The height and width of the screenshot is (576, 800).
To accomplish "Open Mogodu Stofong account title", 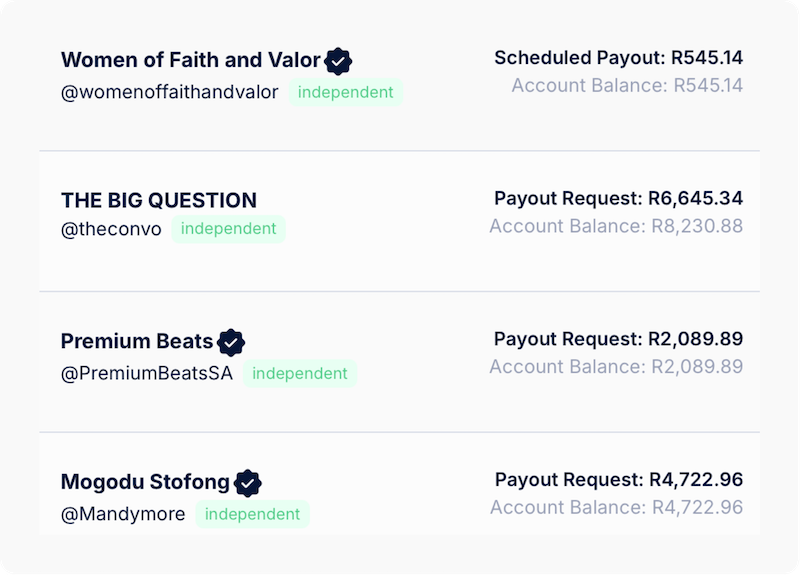I will coord(145,482).
